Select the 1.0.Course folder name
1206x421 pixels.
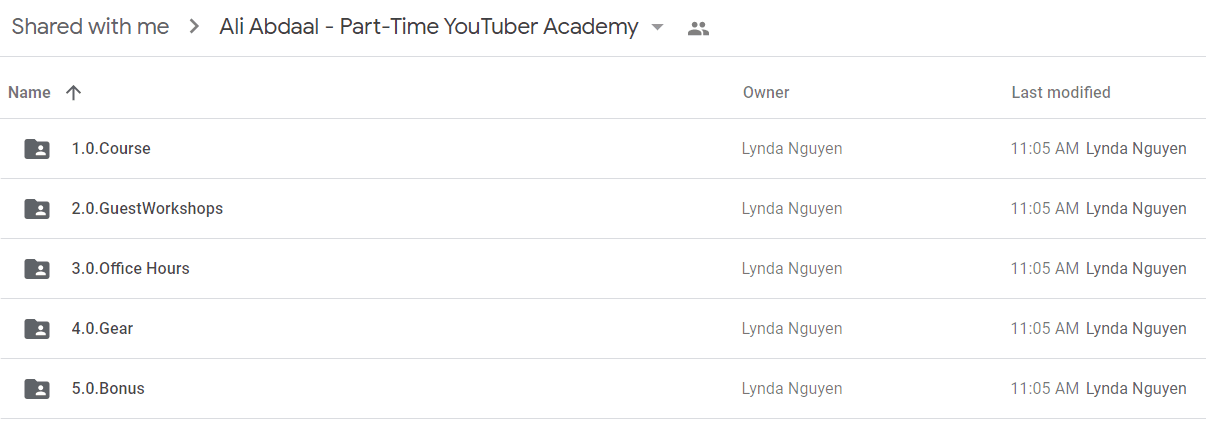coord(111,149)
